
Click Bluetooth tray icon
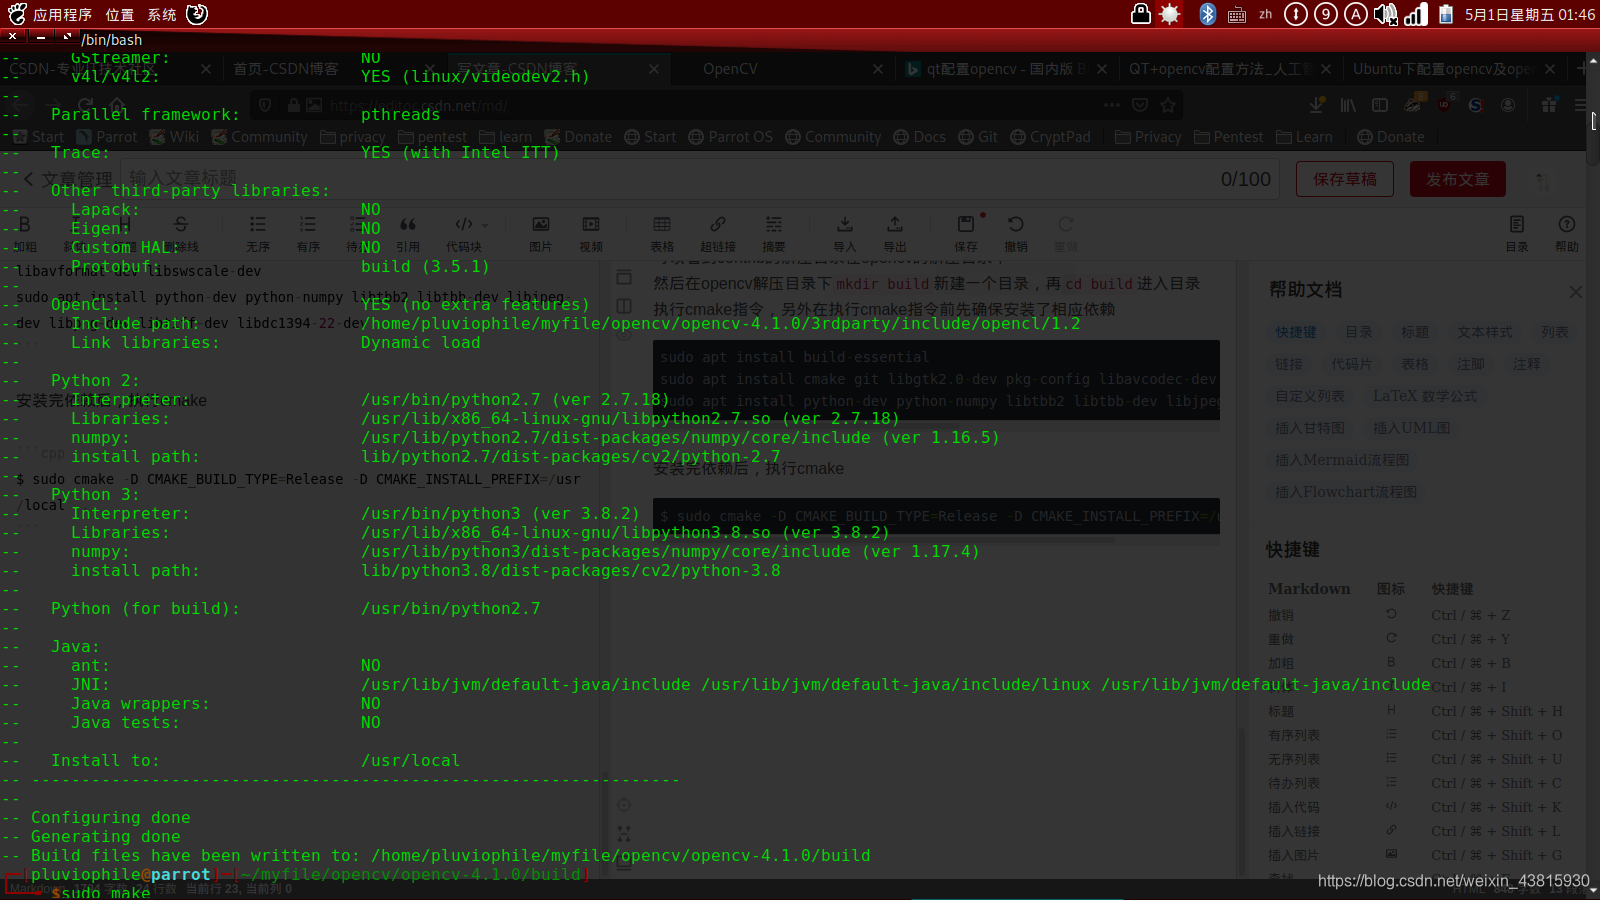1207,14
